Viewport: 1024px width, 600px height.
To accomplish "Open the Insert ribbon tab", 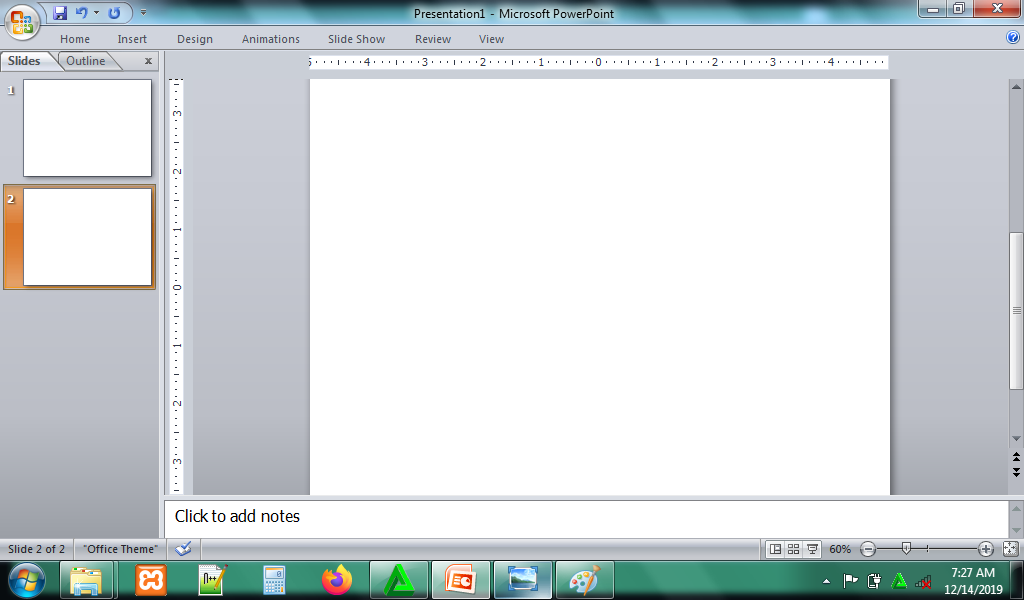I will [132, 39].
